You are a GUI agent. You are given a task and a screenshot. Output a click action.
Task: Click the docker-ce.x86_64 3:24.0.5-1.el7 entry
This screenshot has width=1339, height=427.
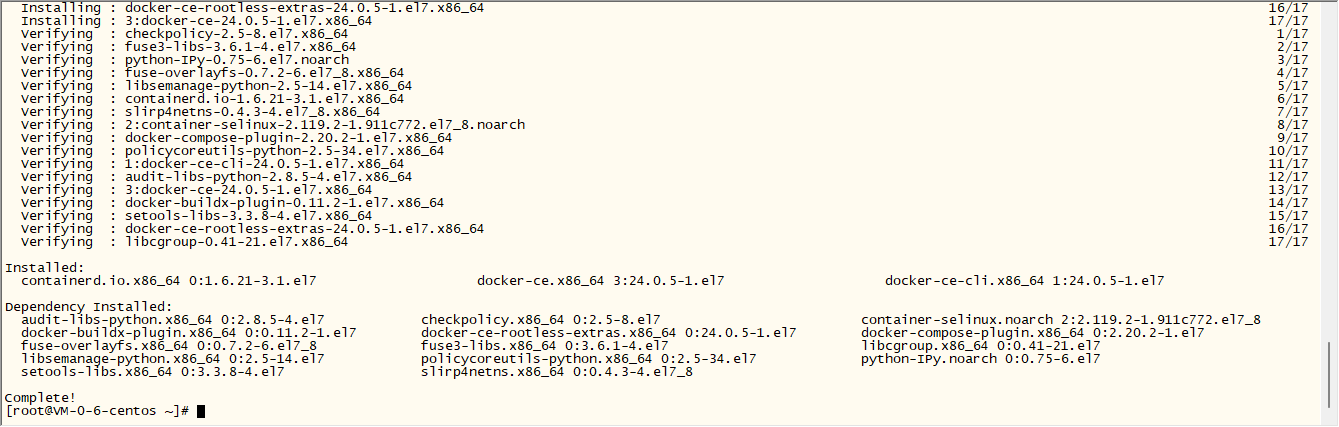point(601,281)
